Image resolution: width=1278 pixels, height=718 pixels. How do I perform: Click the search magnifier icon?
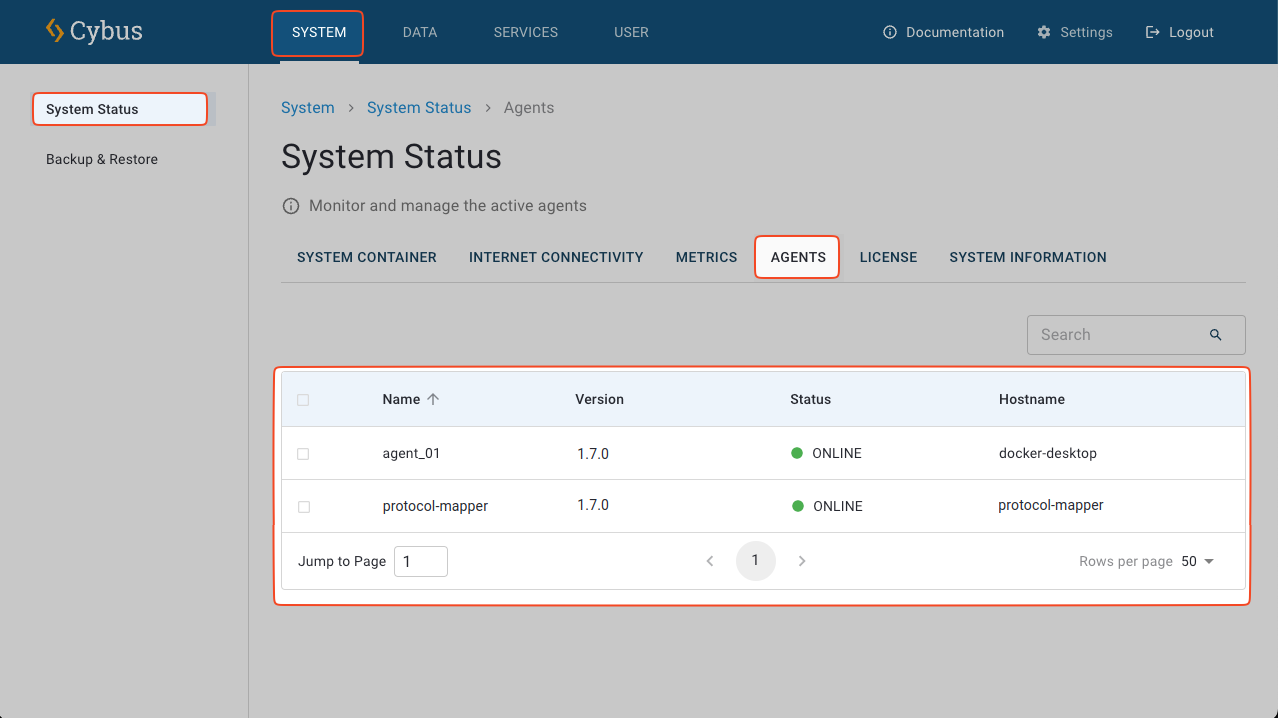(x=1215, y=335)
